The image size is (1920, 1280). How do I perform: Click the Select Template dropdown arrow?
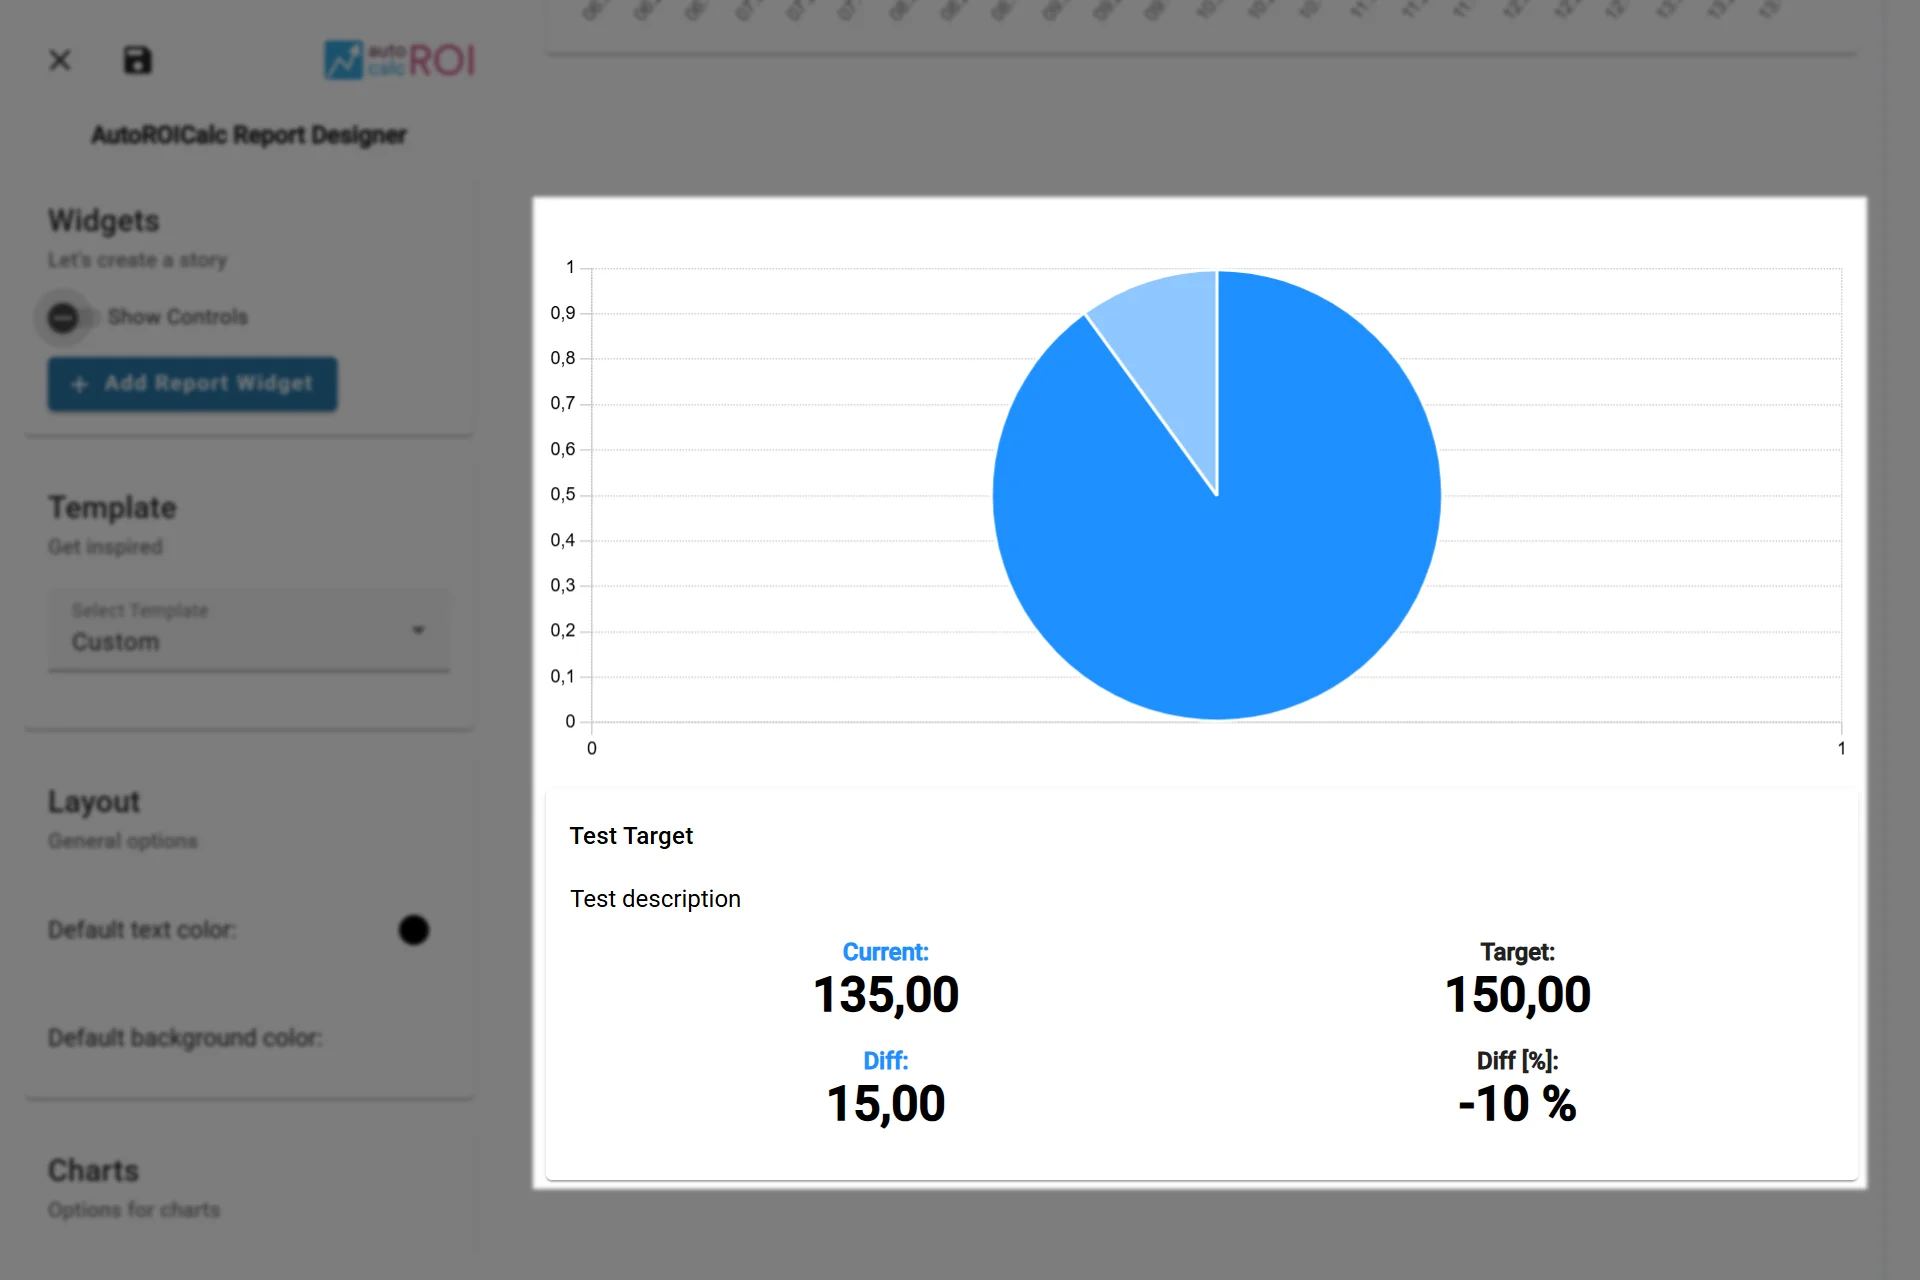coord(418,630)
